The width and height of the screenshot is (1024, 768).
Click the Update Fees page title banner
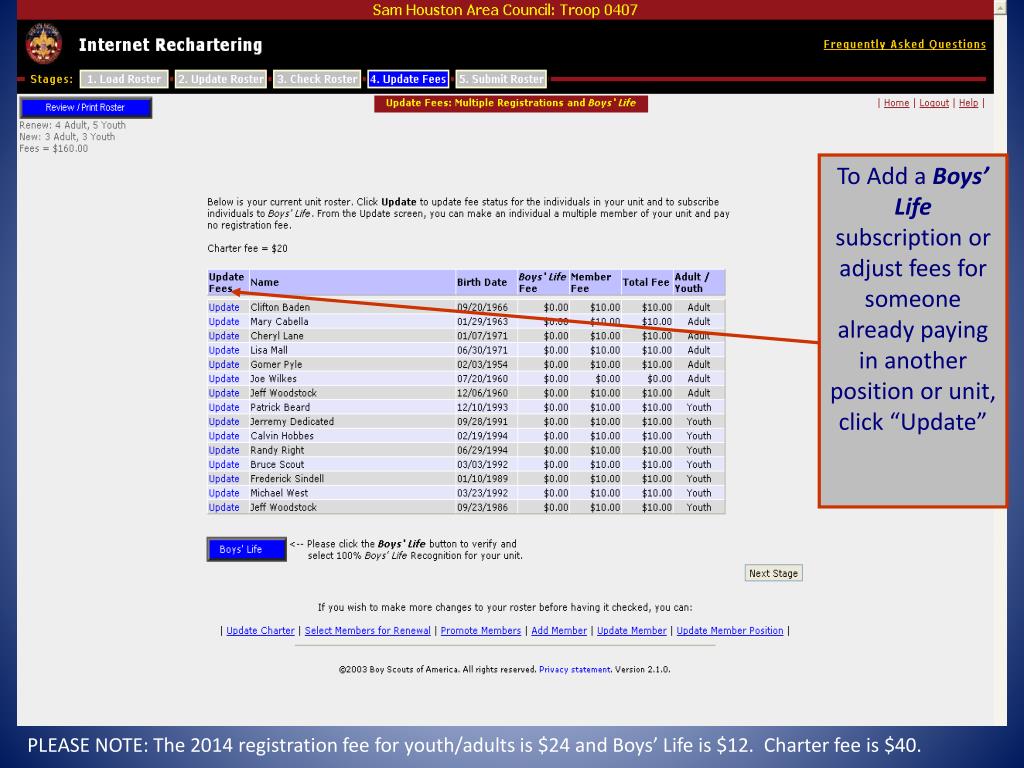point(511,103)
